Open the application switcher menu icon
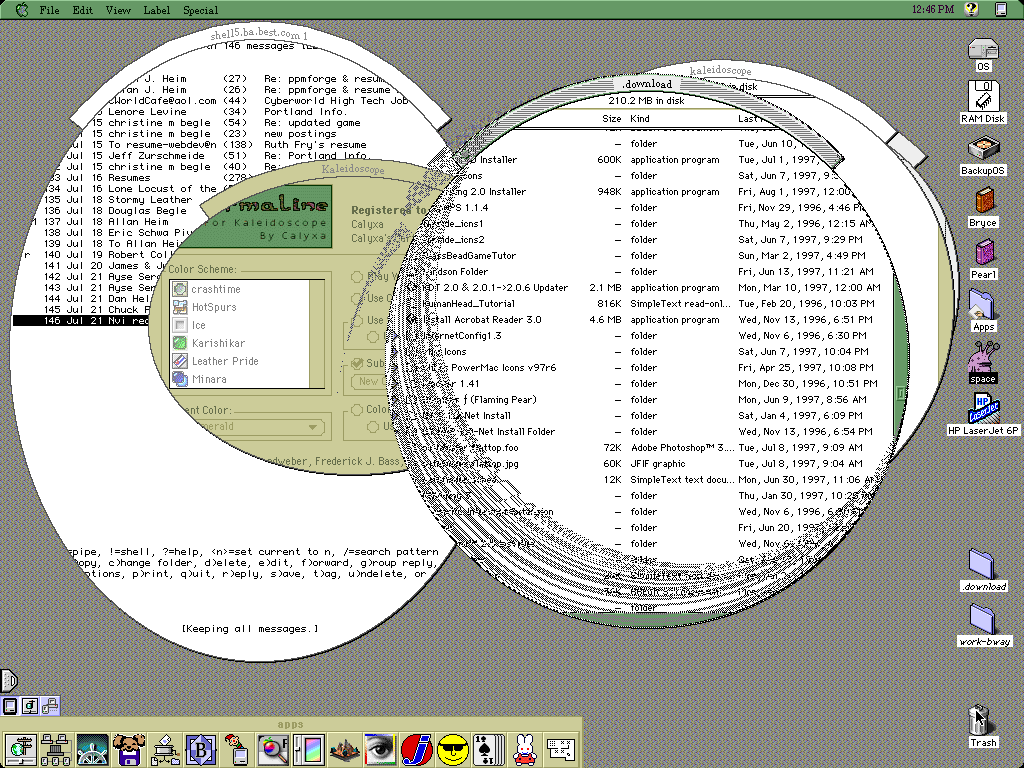 coord(1001,9)
